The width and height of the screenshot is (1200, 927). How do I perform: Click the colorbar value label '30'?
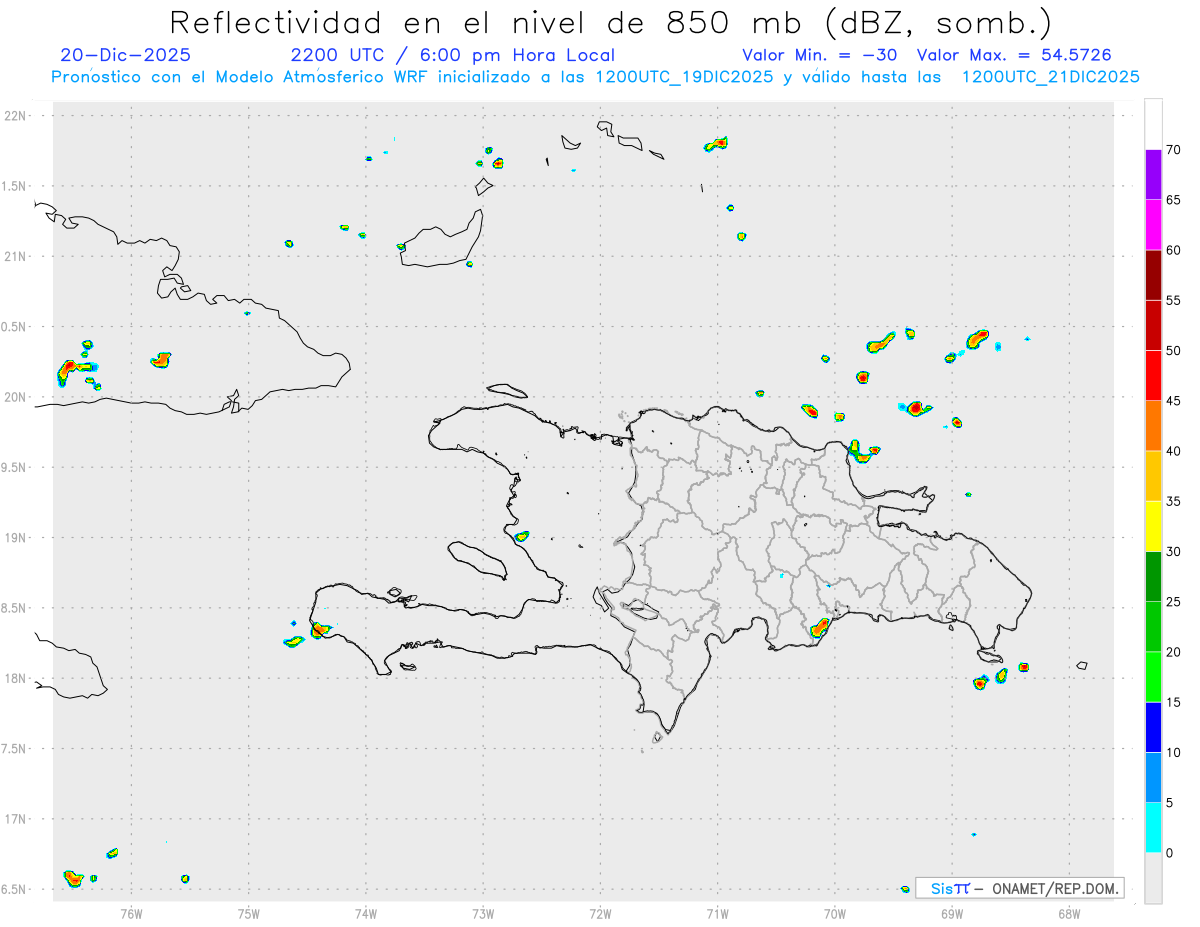1172,551
